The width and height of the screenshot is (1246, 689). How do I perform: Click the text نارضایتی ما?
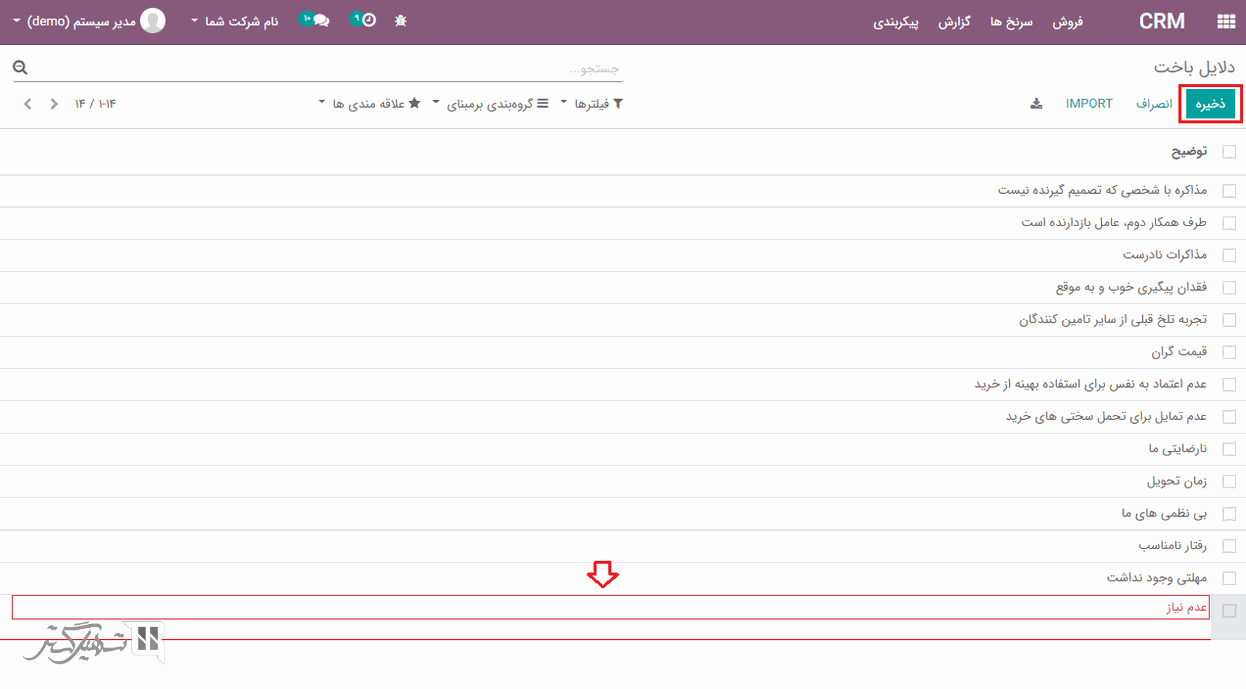1178,449
